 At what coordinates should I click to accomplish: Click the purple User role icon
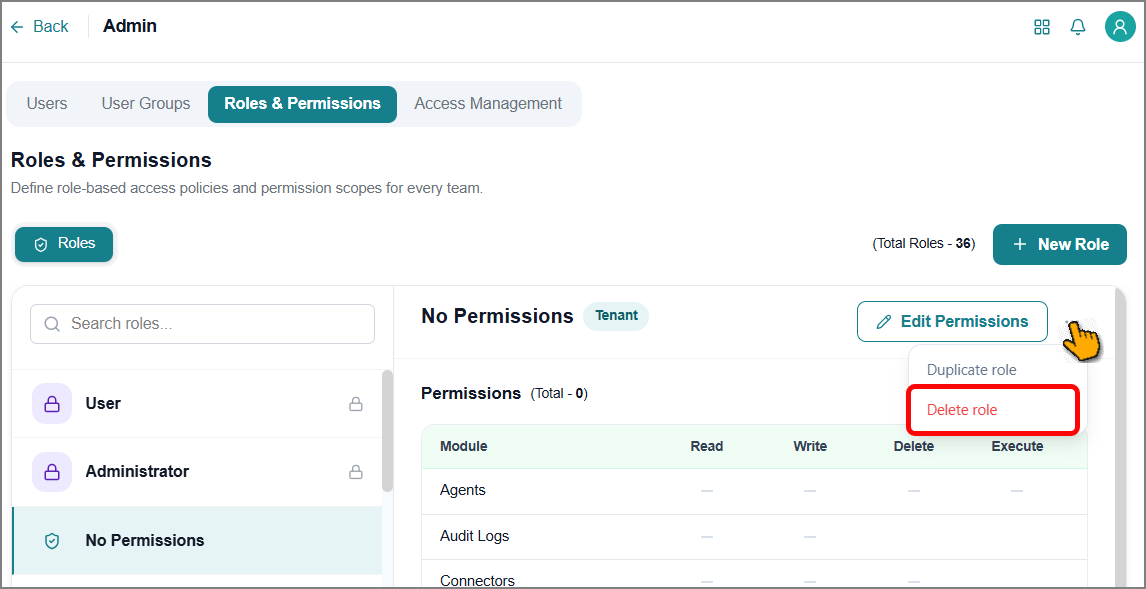coord(52,403)
